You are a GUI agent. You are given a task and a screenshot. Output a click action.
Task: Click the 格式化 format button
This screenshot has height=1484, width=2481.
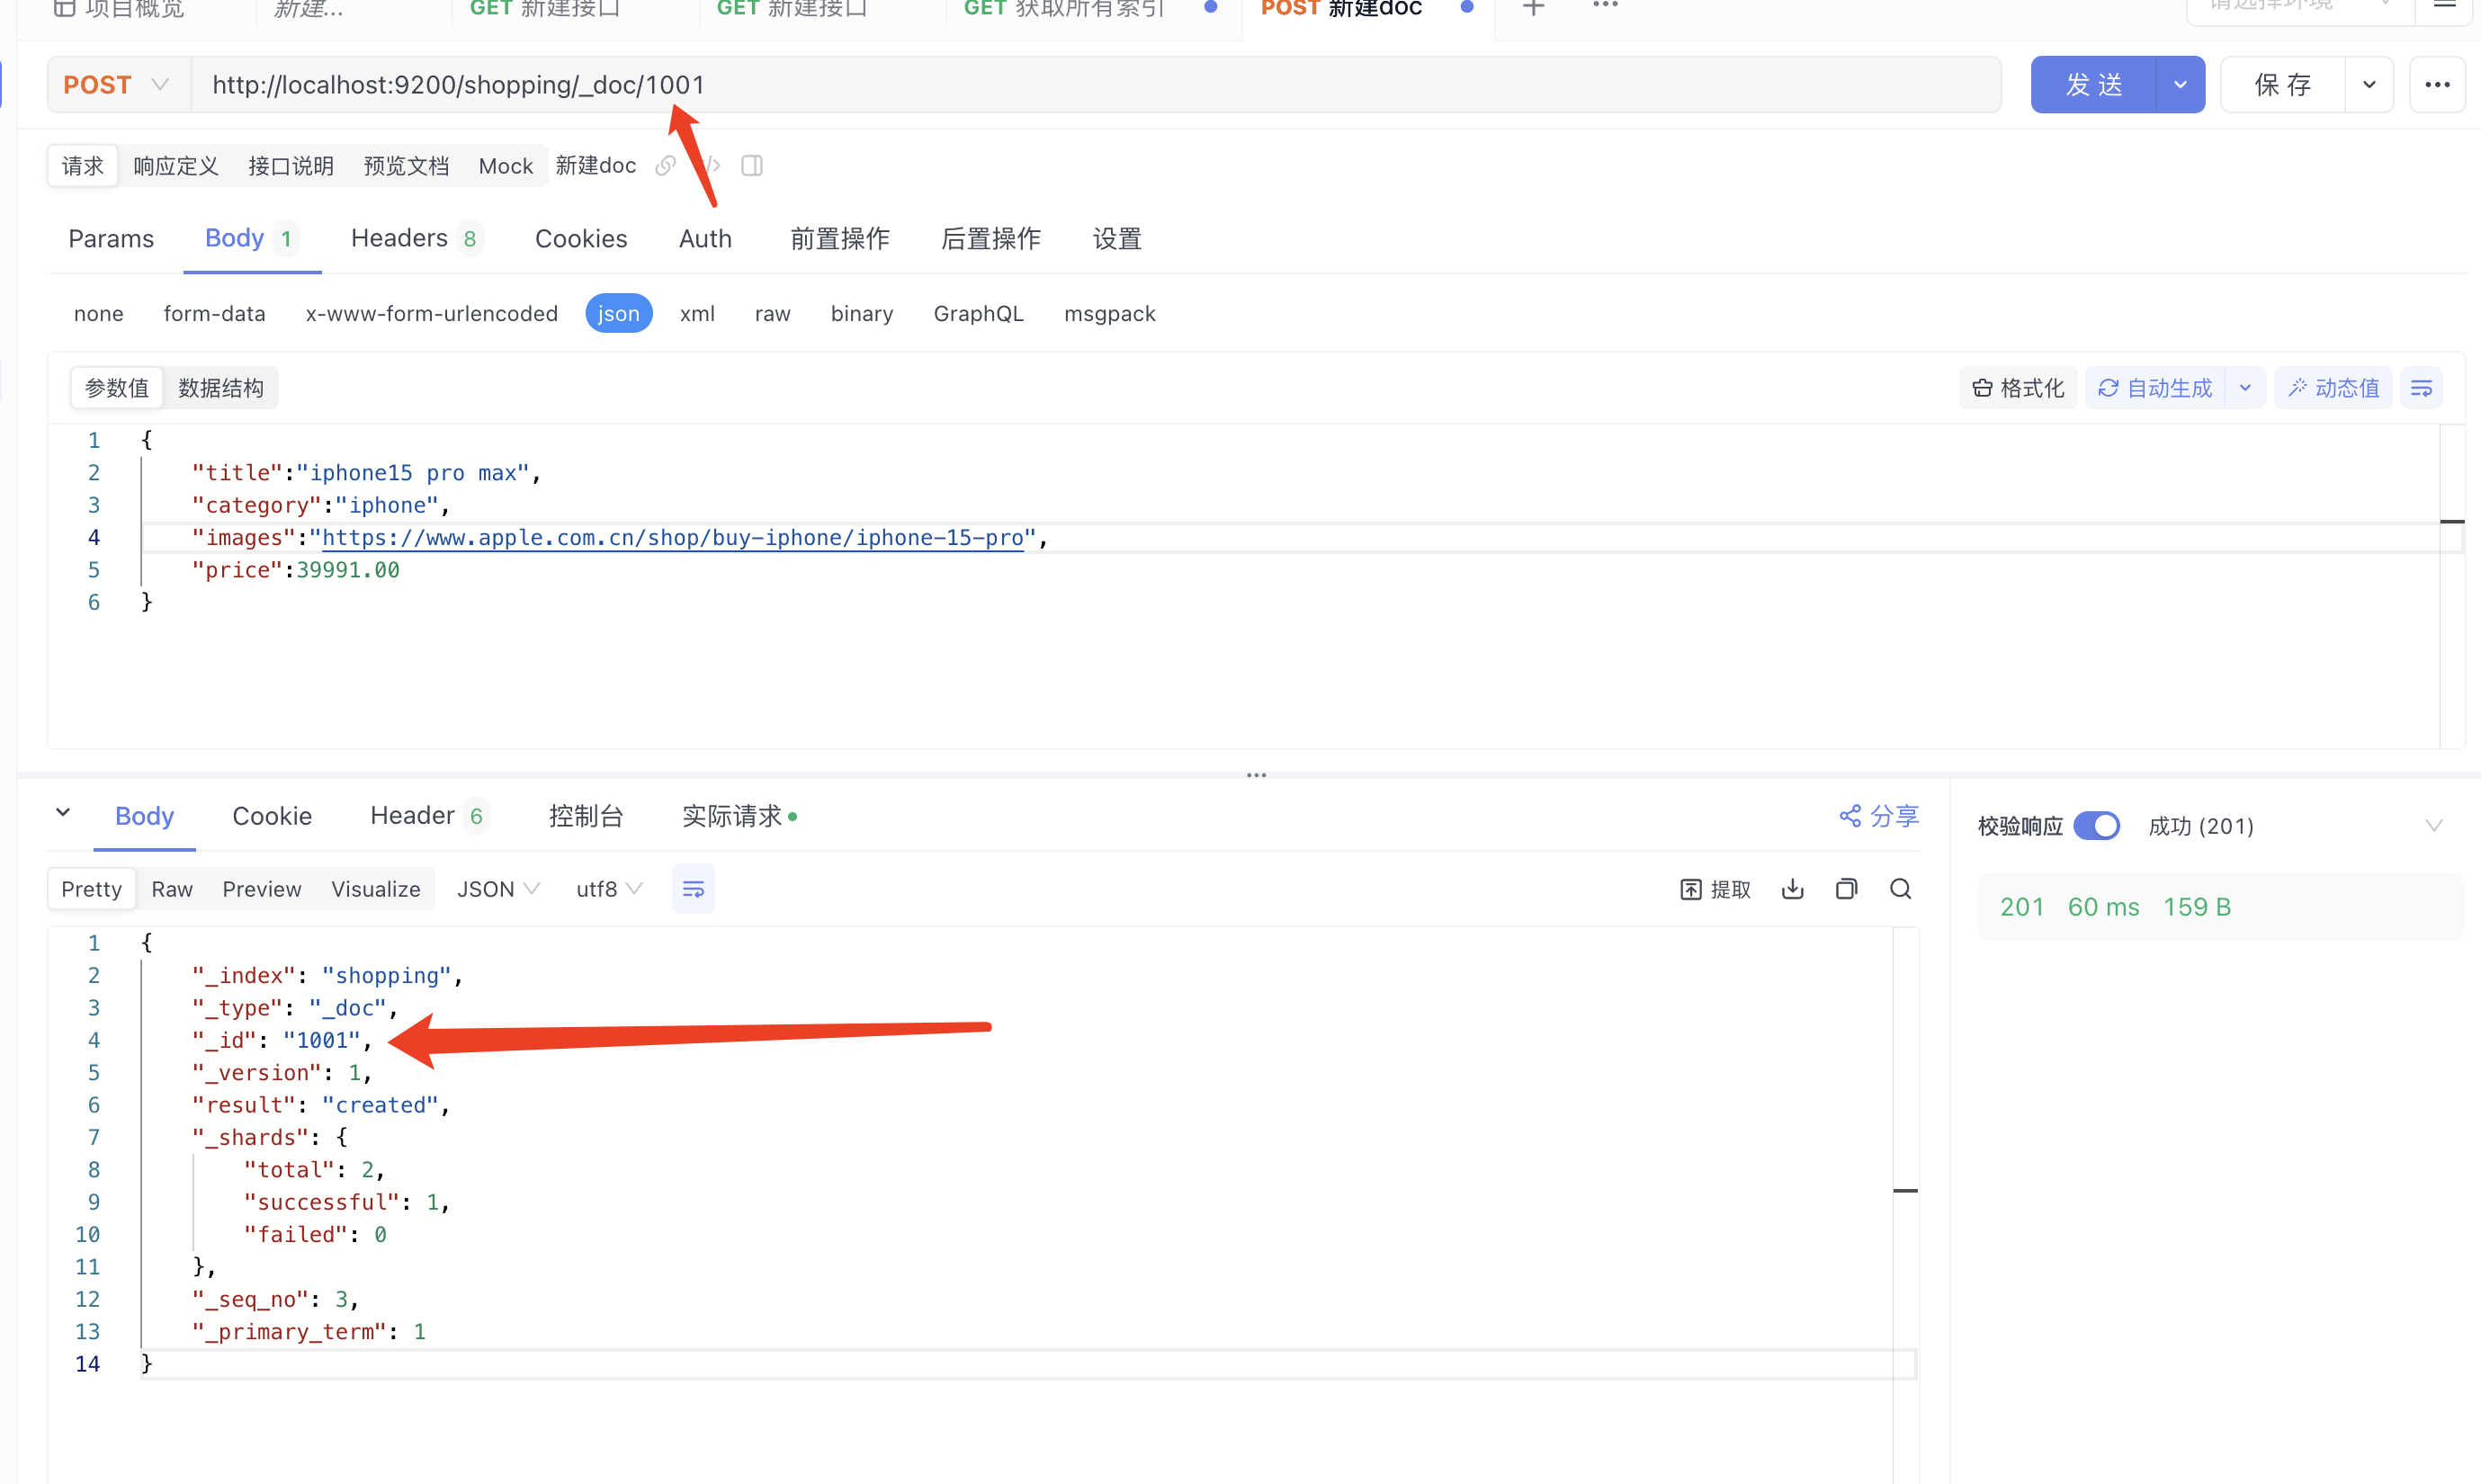[2018, 388]
